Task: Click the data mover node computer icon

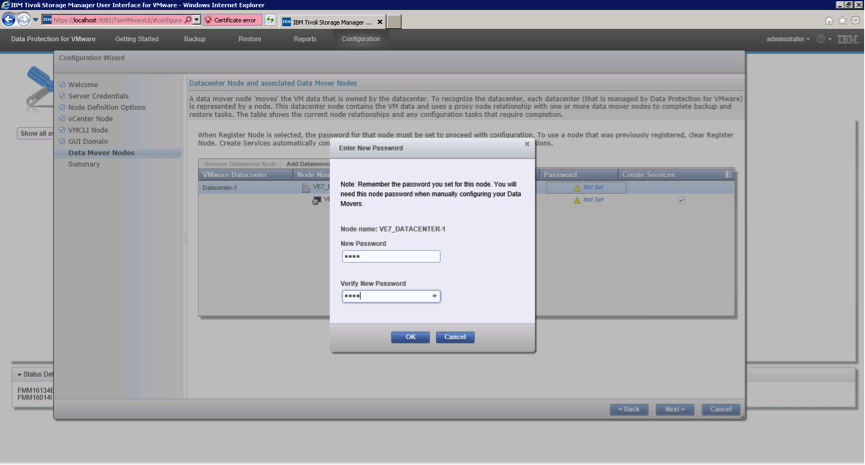Action: coord(317,200)
